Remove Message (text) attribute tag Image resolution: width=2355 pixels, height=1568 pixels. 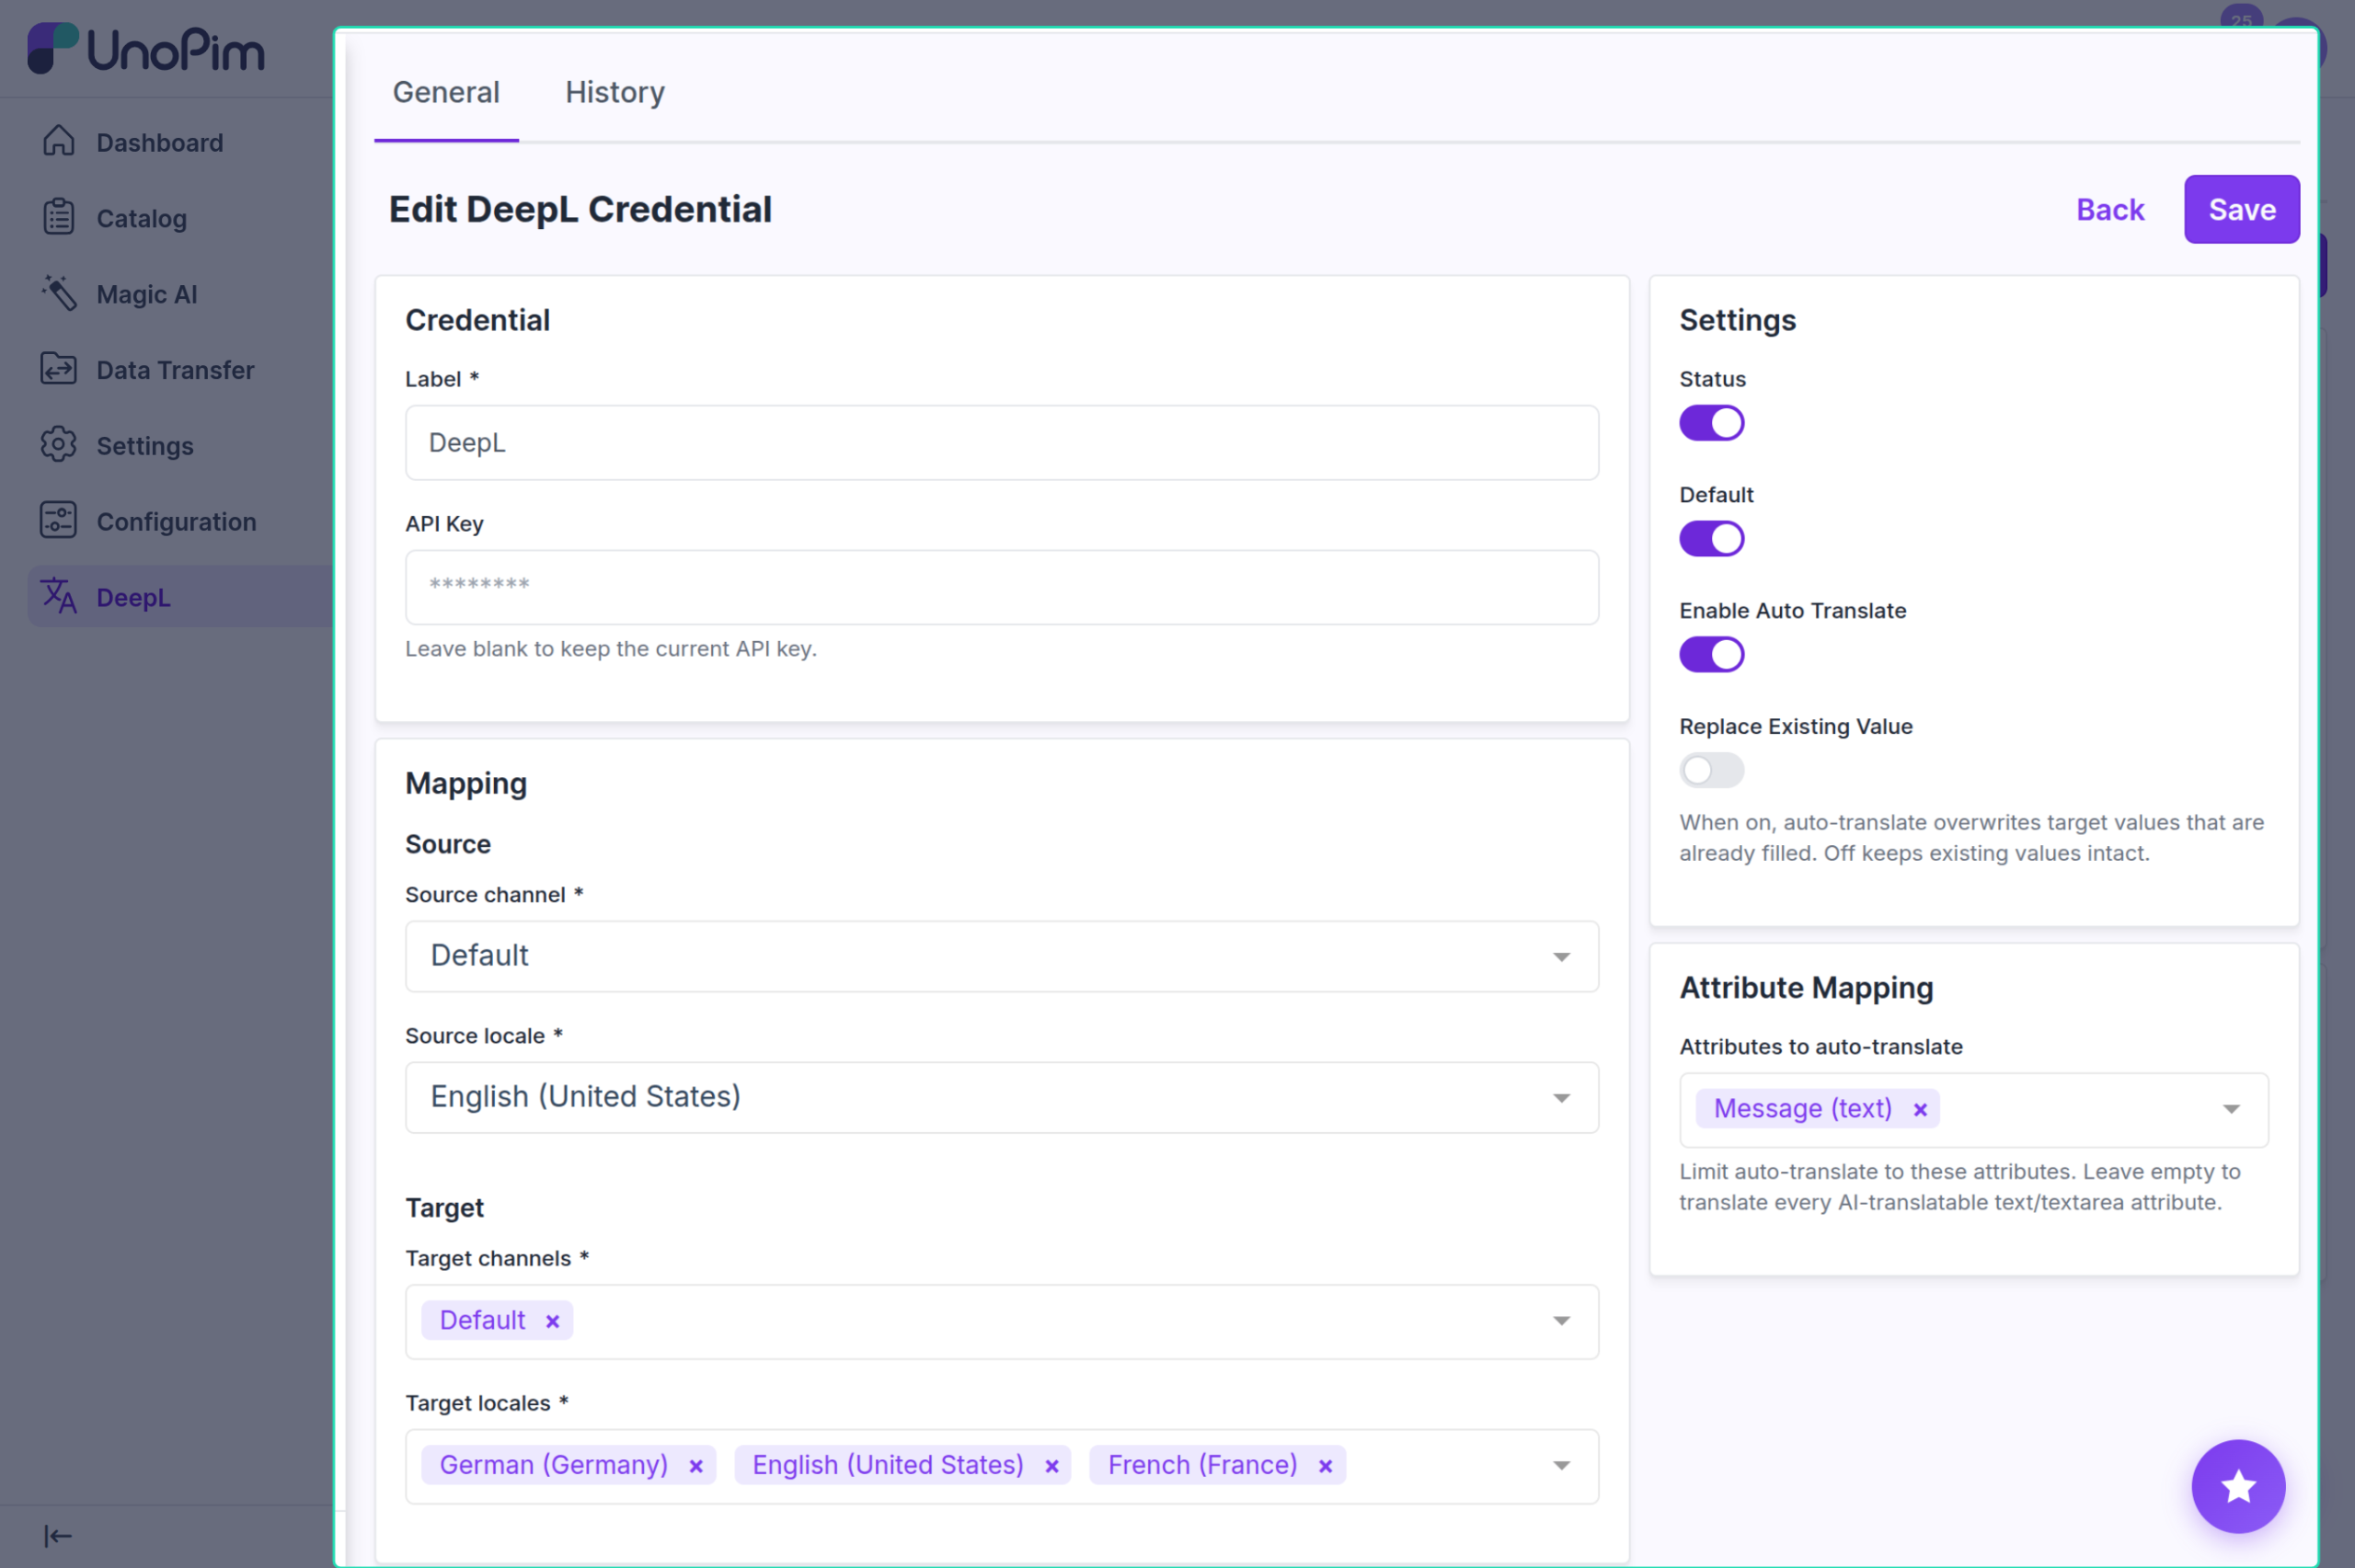[x=1920, y=1110]
